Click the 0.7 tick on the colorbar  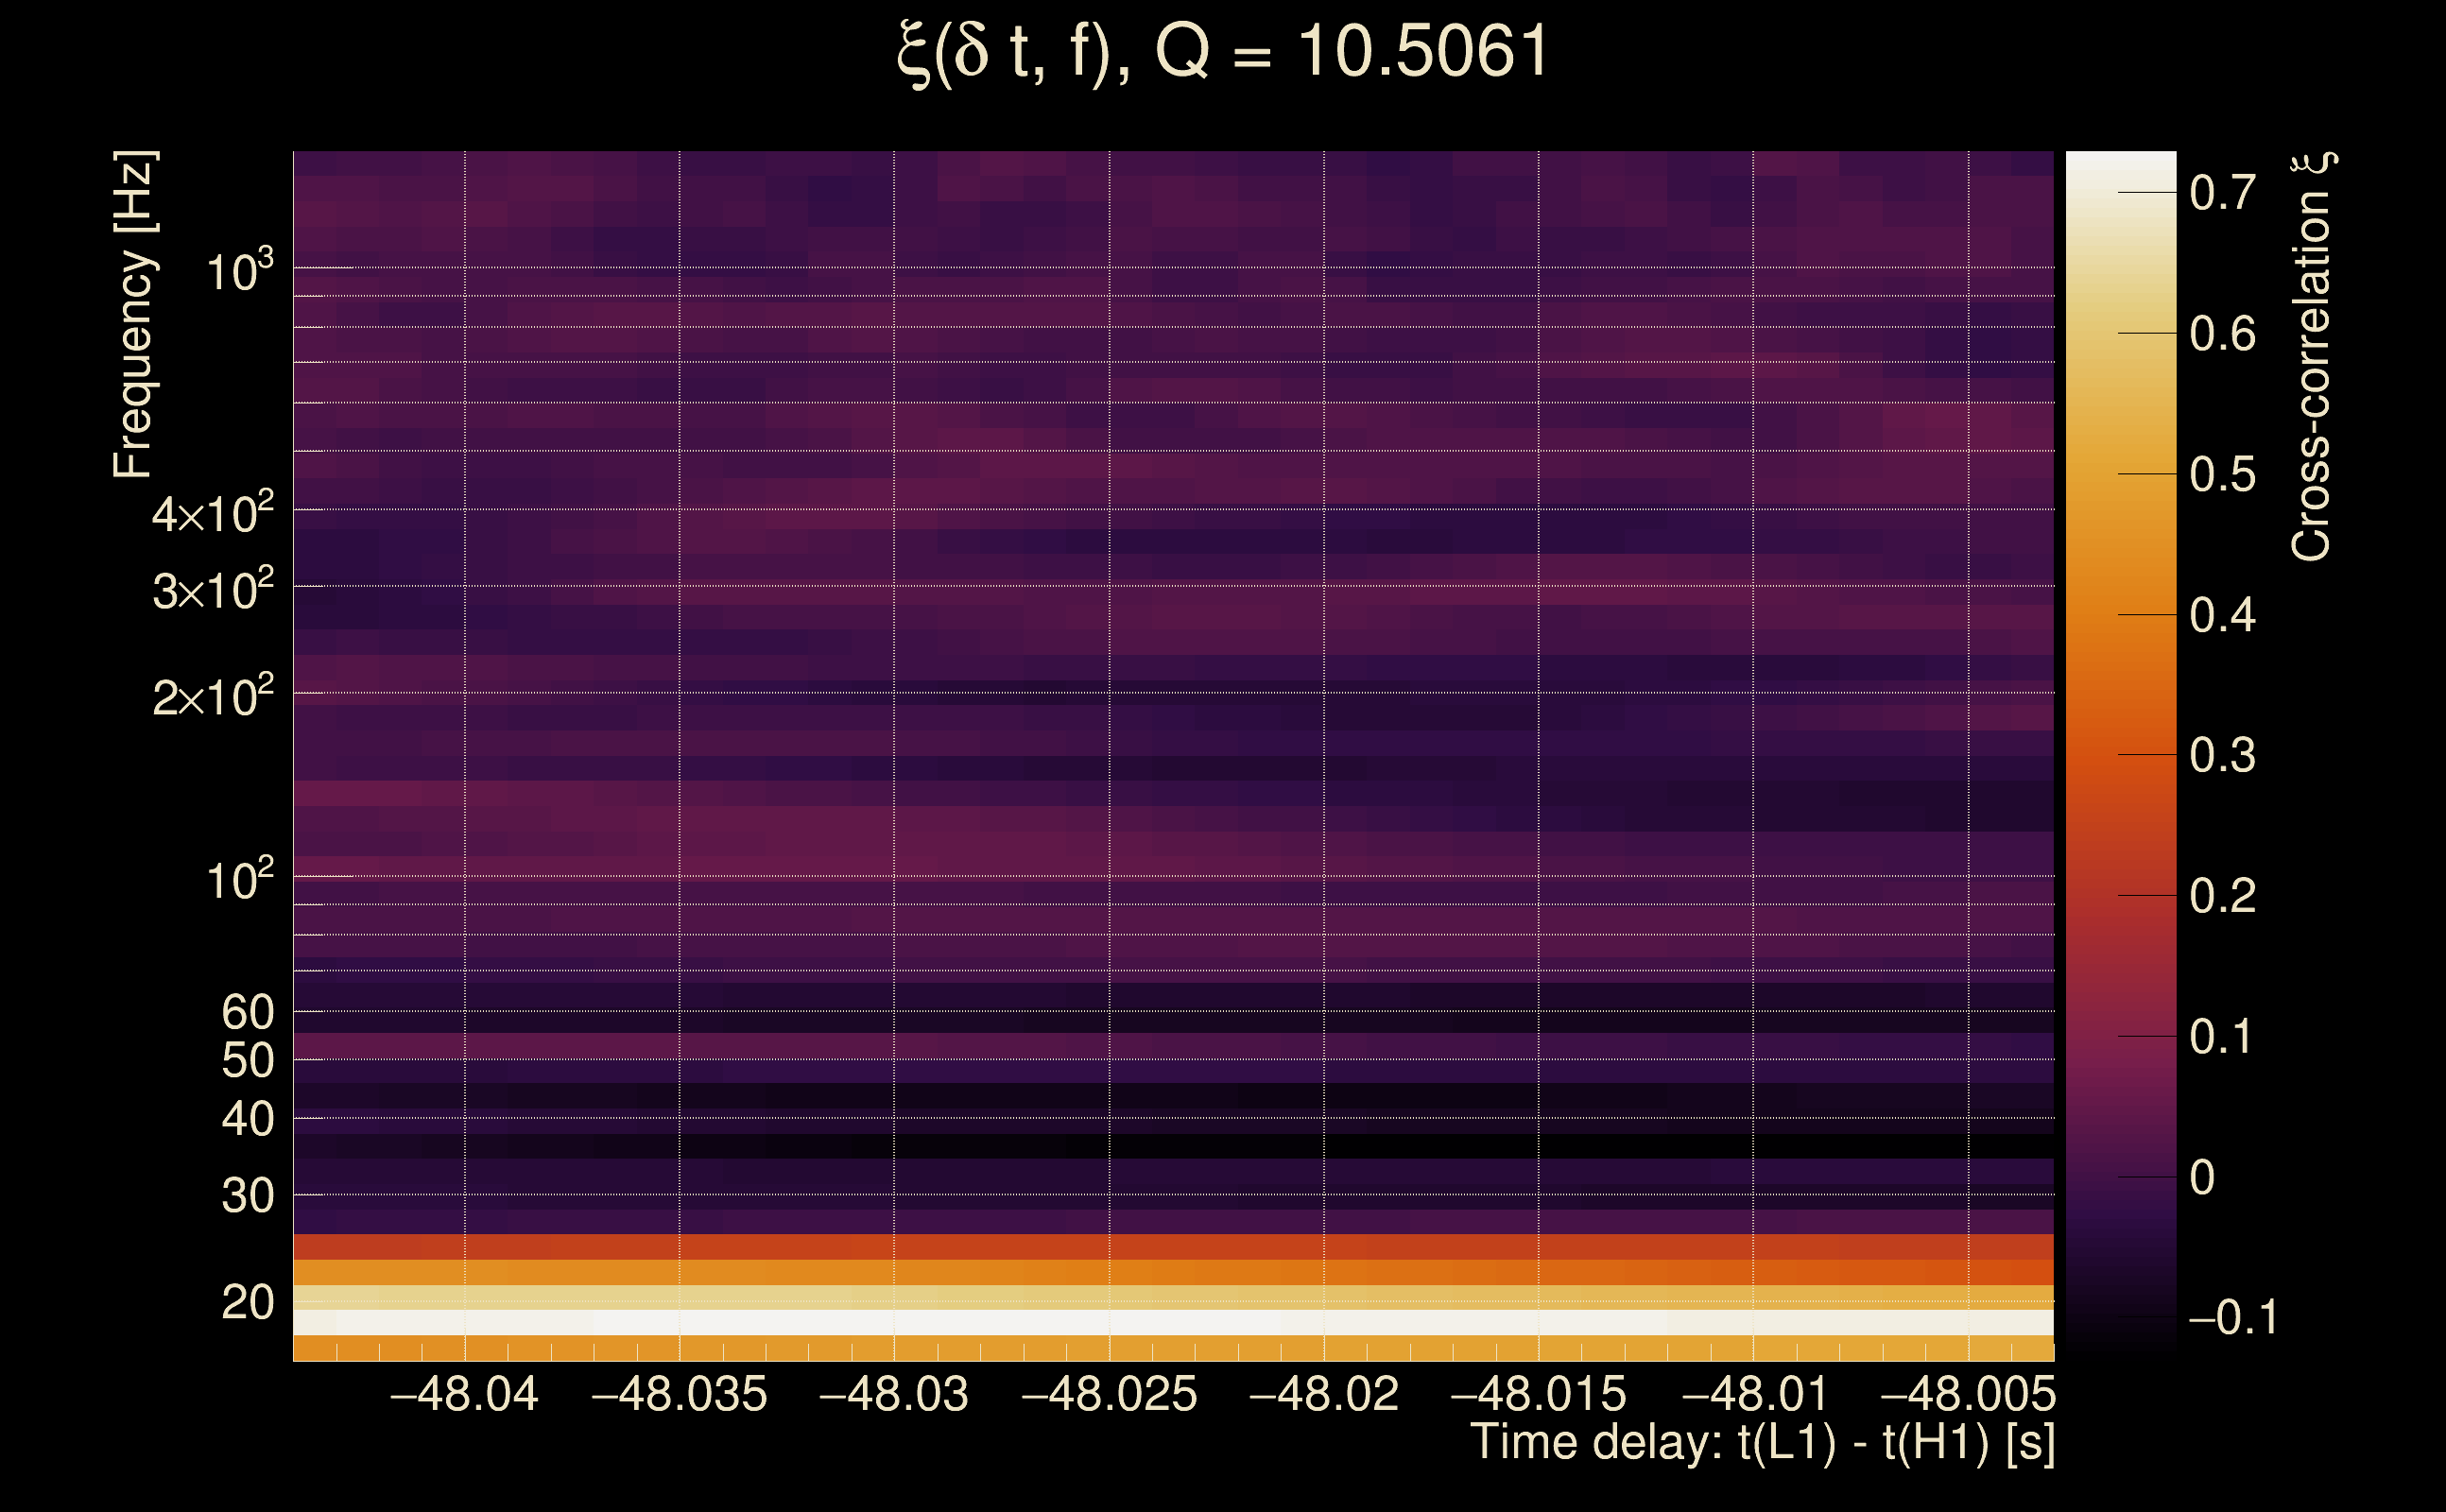pyautogui.click(x=2222, y=192)
